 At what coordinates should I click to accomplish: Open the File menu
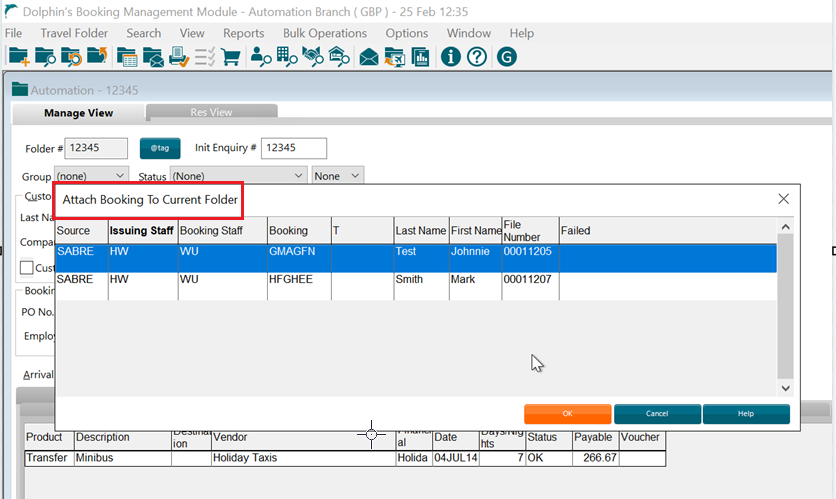(x=13, y=33)
